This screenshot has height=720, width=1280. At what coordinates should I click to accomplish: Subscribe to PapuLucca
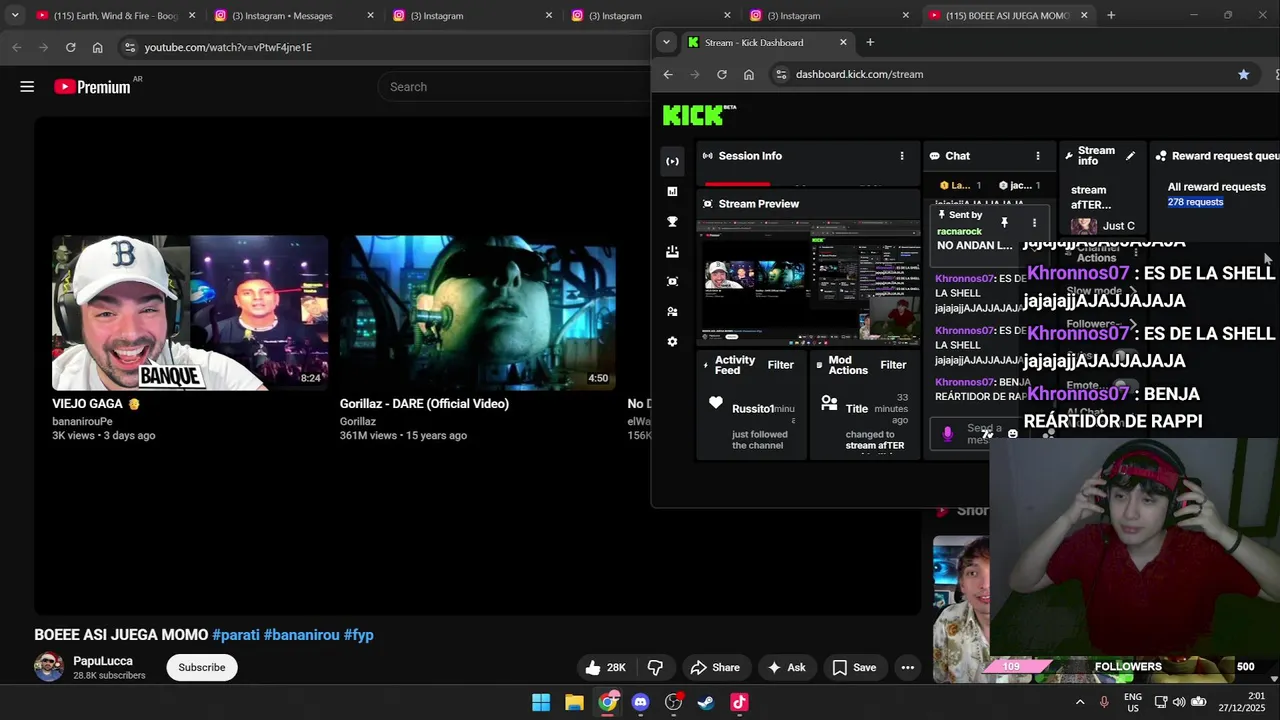click(x=202, y=667)
